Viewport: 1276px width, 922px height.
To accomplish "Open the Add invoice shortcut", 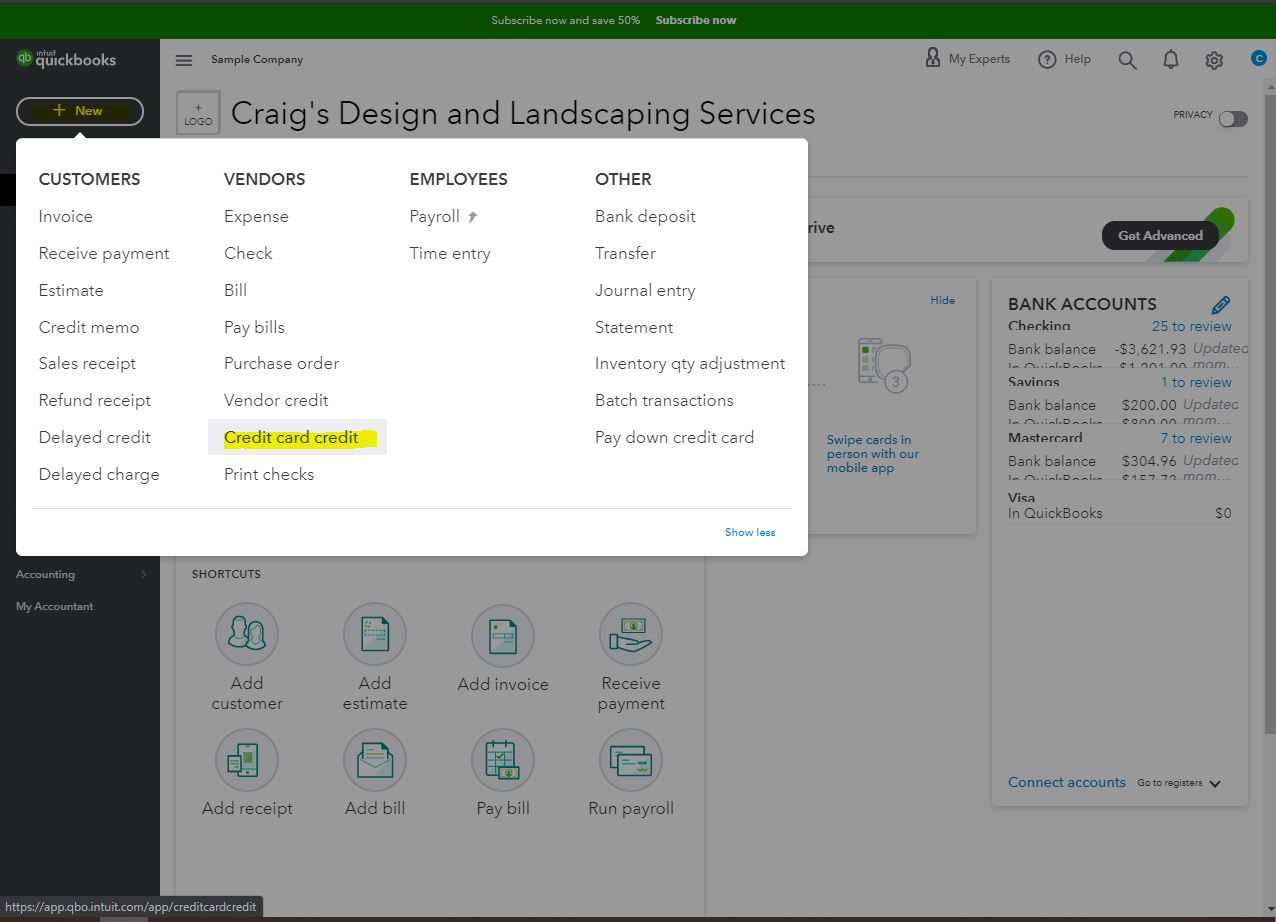I will click(503, 633).
